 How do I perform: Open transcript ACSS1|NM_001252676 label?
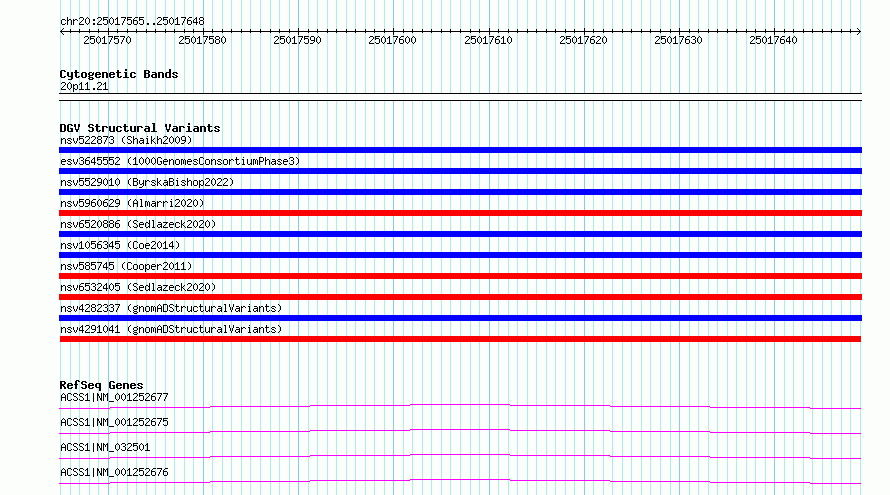coord(114,472)
